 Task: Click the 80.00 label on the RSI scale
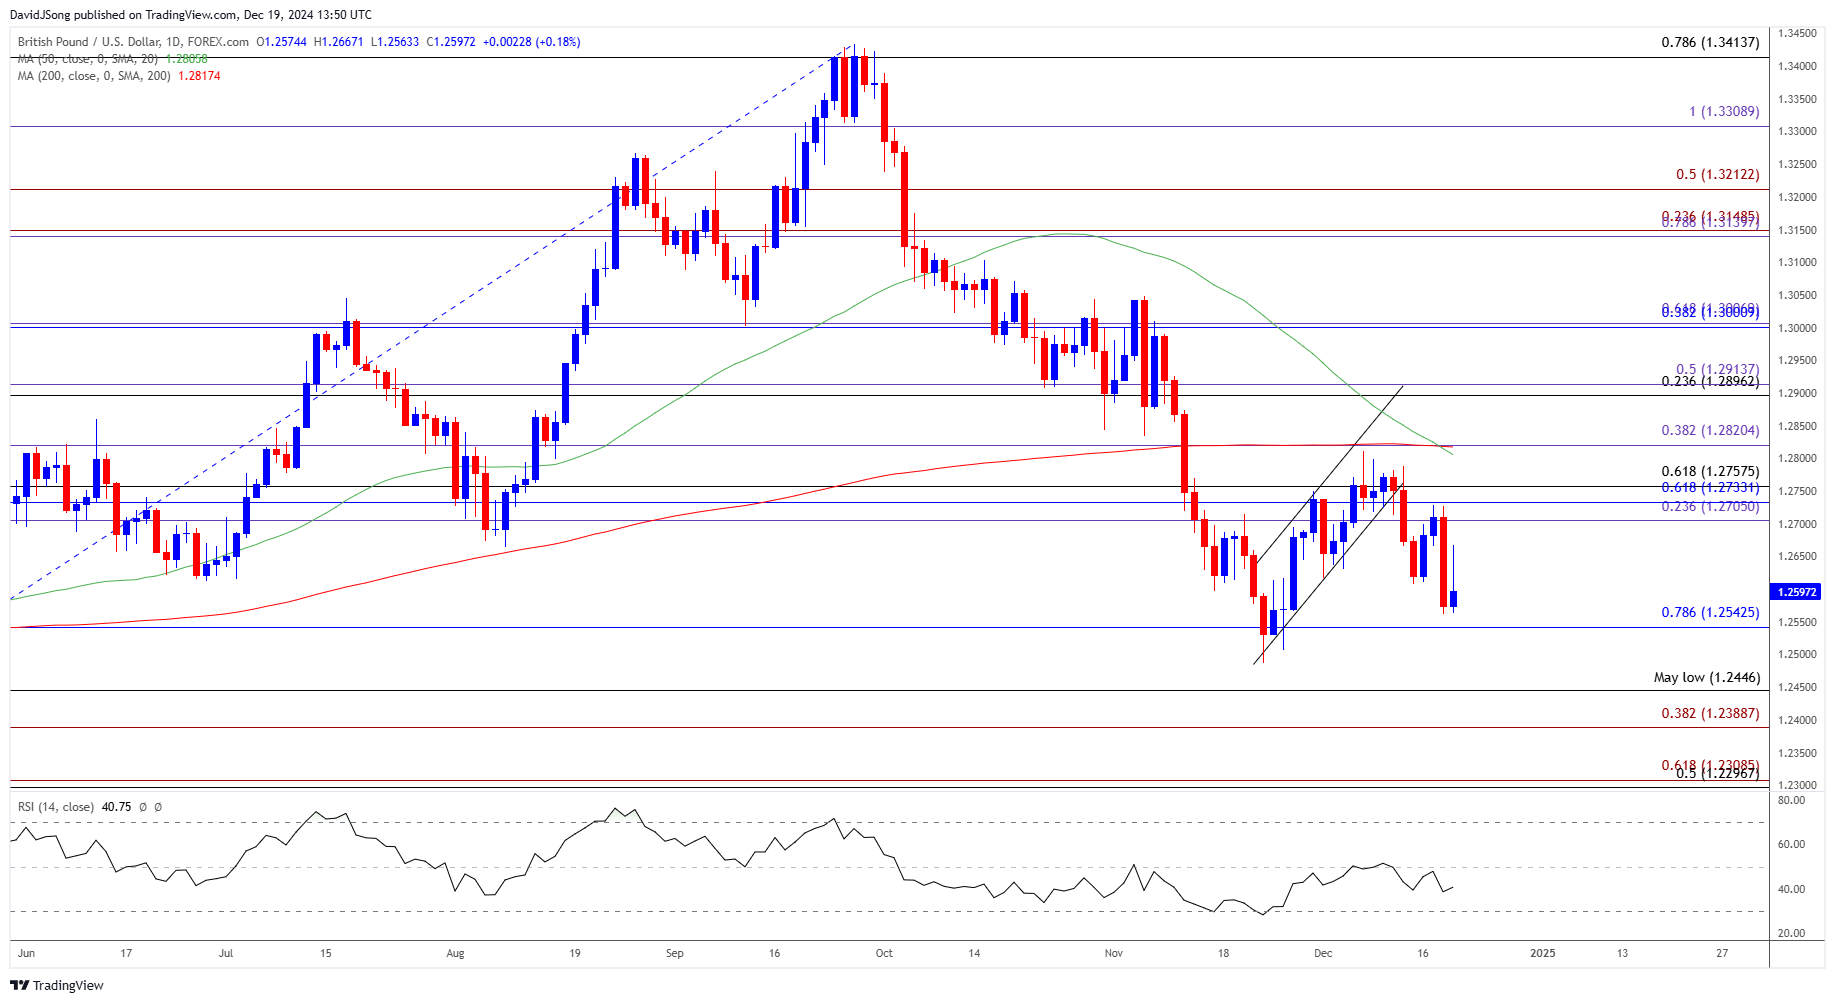pyautogui.click(x=1791, y=800)
